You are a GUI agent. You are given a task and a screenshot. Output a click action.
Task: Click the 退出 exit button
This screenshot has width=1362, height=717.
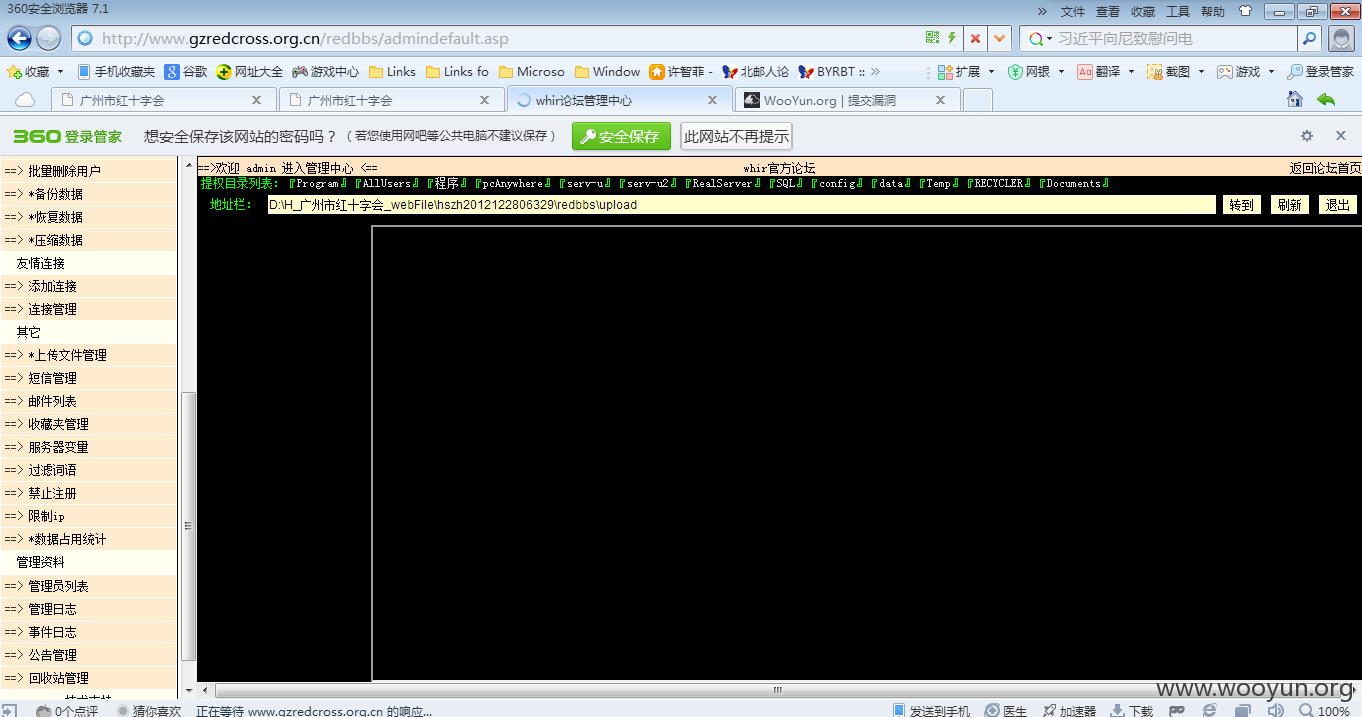pyautogui.click(x=1338, y=205)
